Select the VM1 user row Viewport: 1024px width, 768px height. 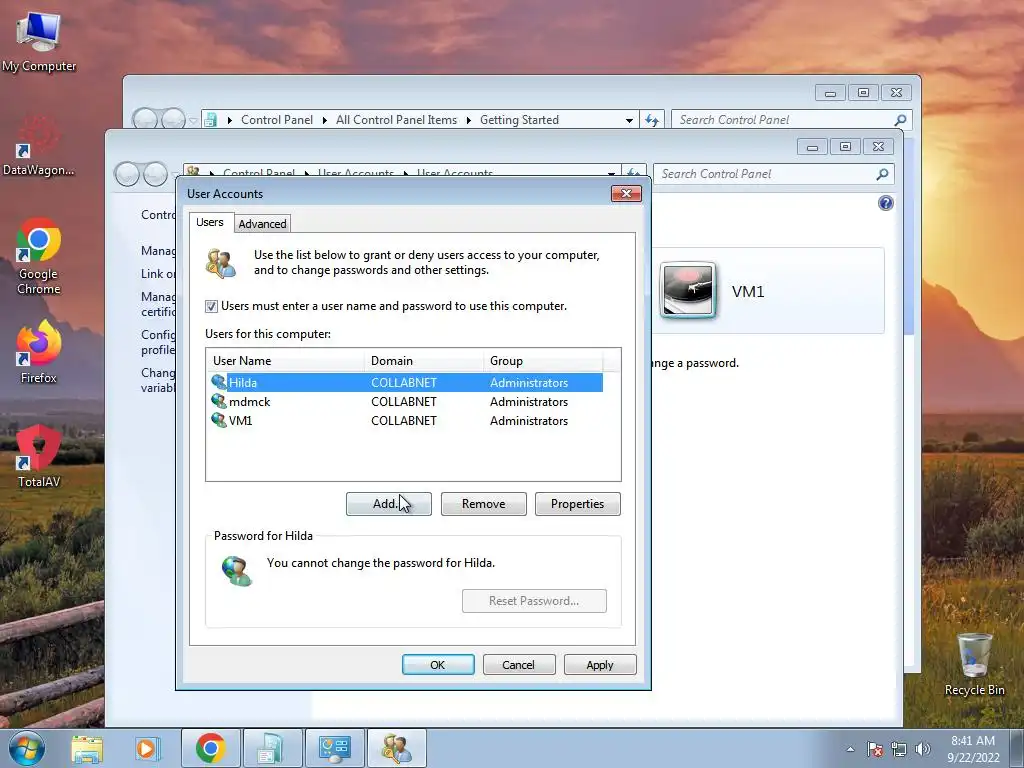(406, 421)
